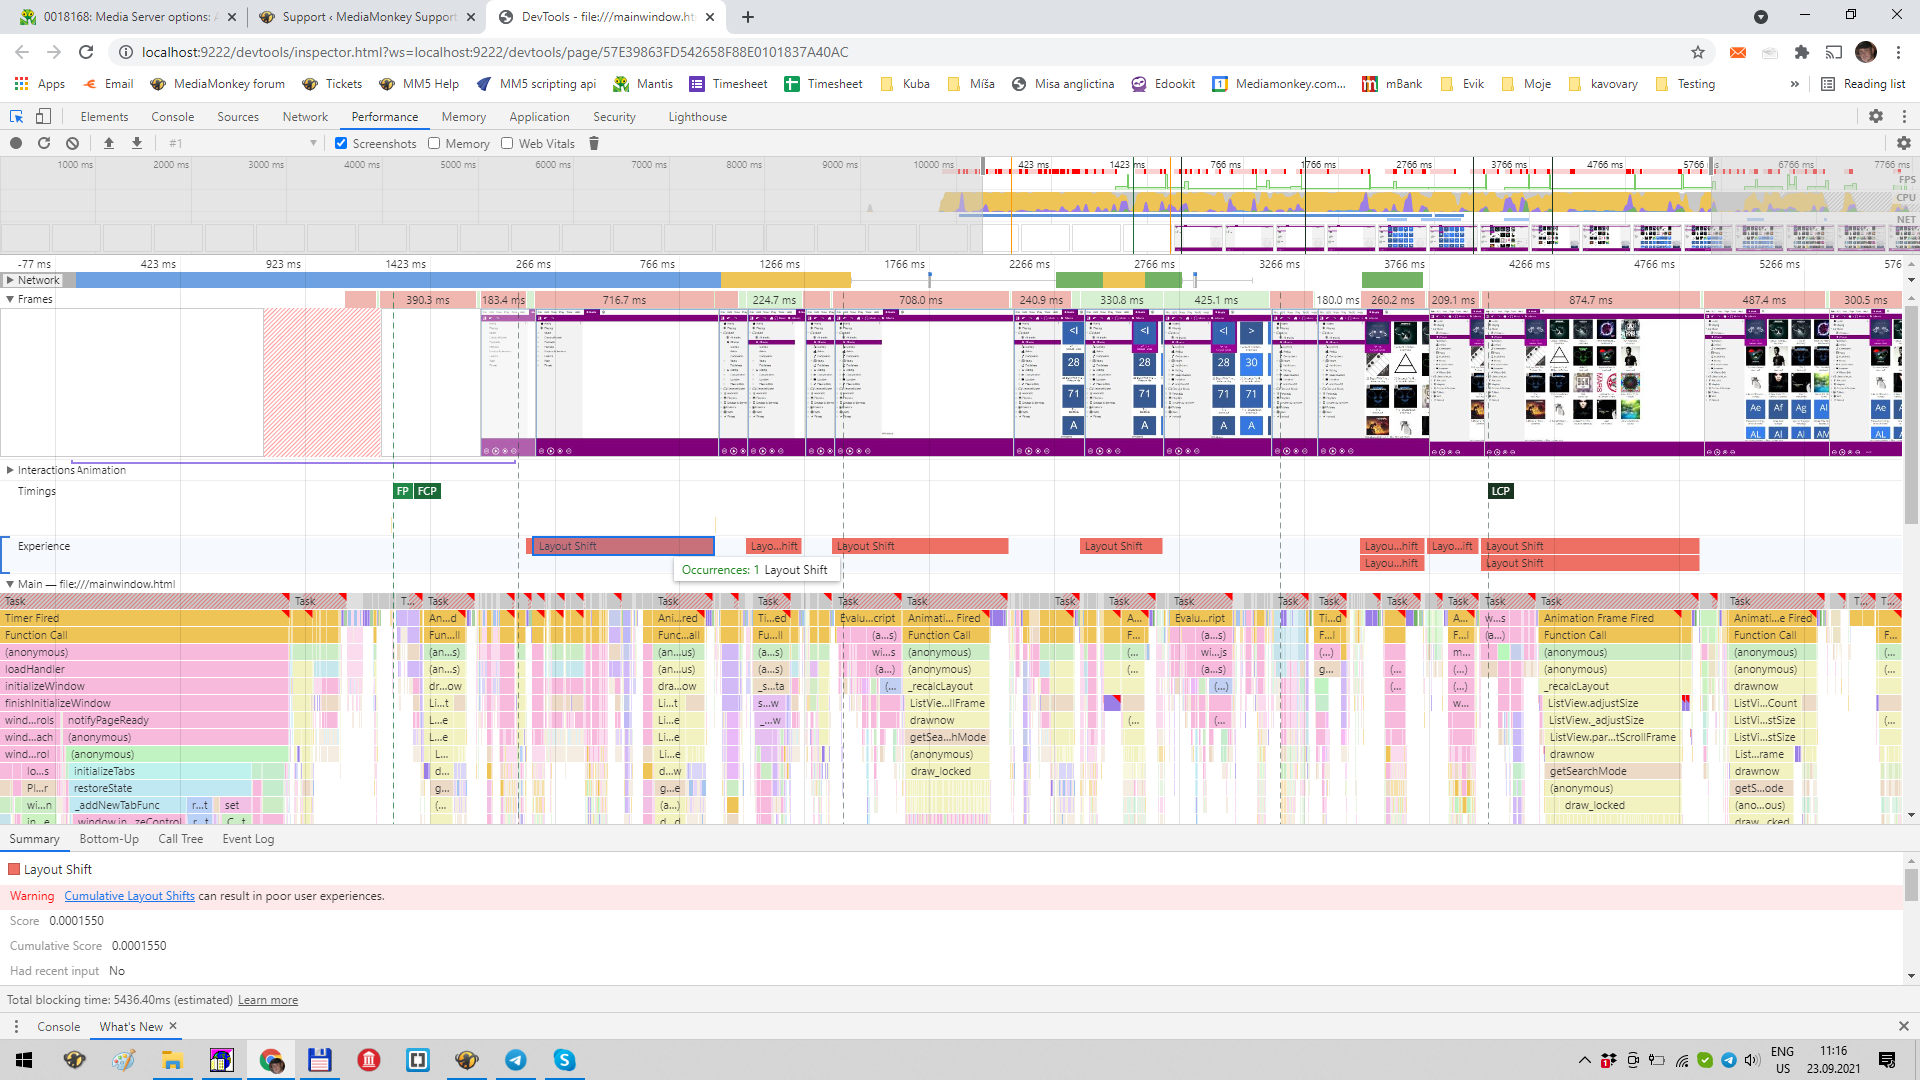Click the save profile download icon
The image size is (1920, 1080).
(137, 143)
